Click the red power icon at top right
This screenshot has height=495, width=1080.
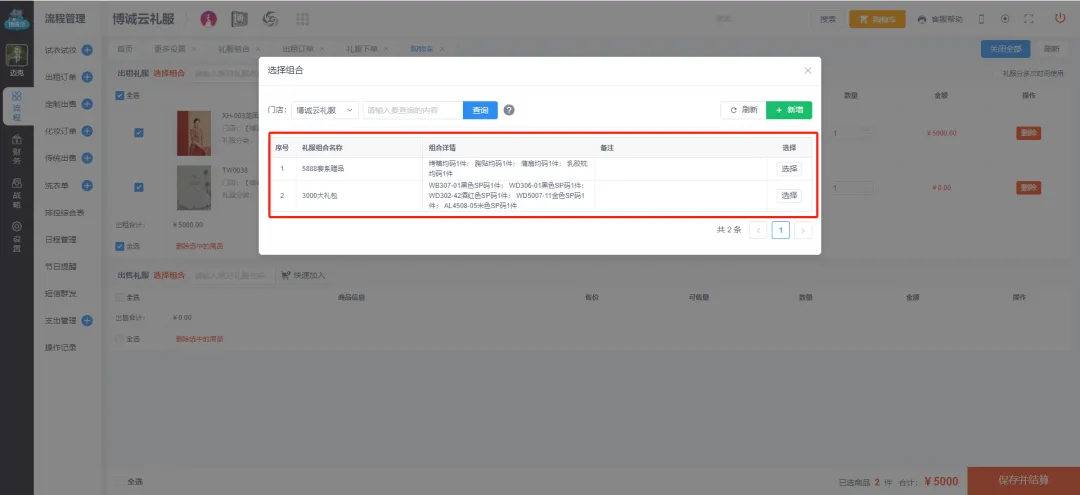[1060, 18]
